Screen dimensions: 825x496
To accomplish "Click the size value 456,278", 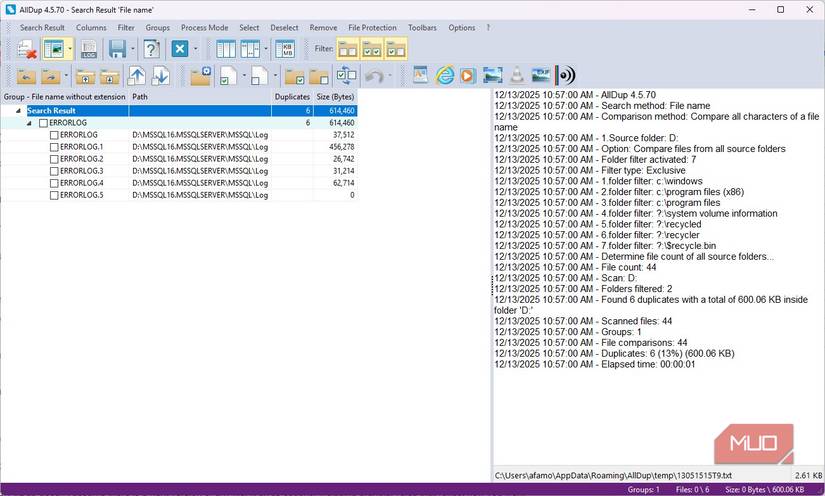I will click(341, 147).
